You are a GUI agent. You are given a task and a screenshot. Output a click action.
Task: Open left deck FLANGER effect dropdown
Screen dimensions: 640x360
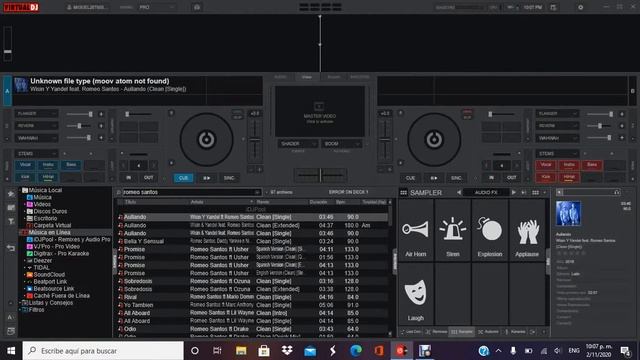pyautogui.click(x=36, y=113)
